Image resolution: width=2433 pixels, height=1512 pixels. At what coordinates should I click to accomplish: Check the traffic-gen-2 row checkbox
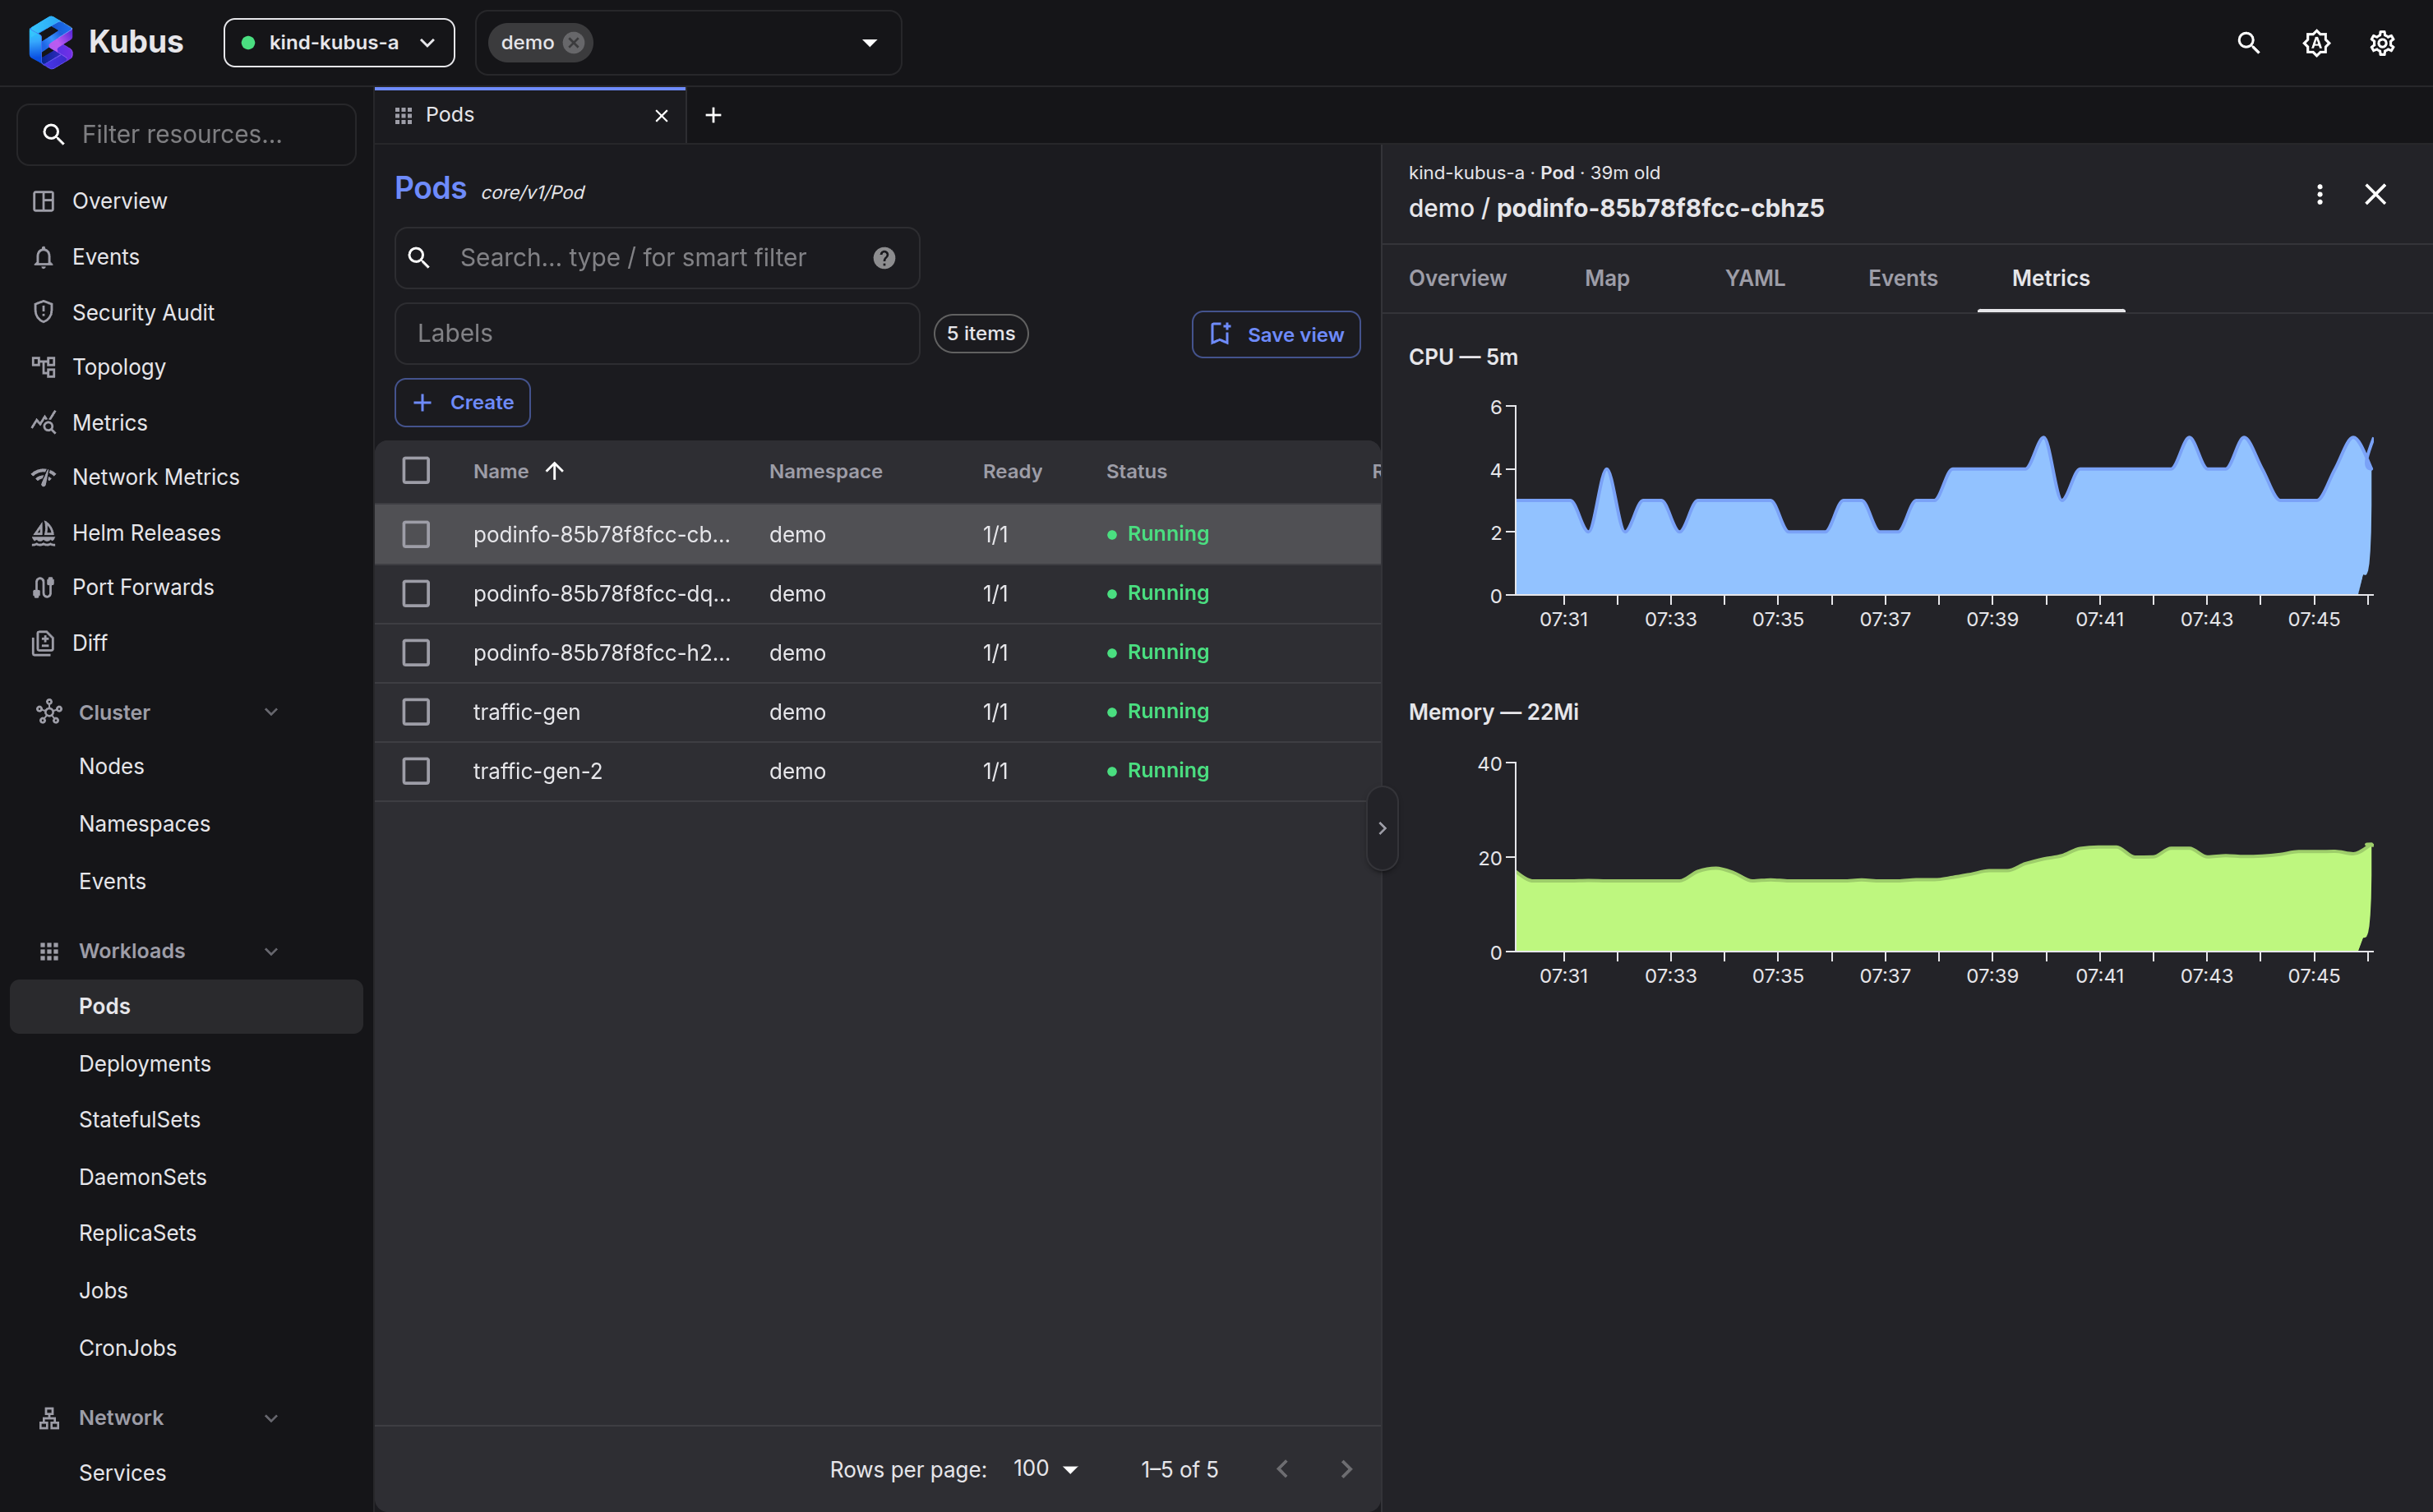tap(416, 771)
